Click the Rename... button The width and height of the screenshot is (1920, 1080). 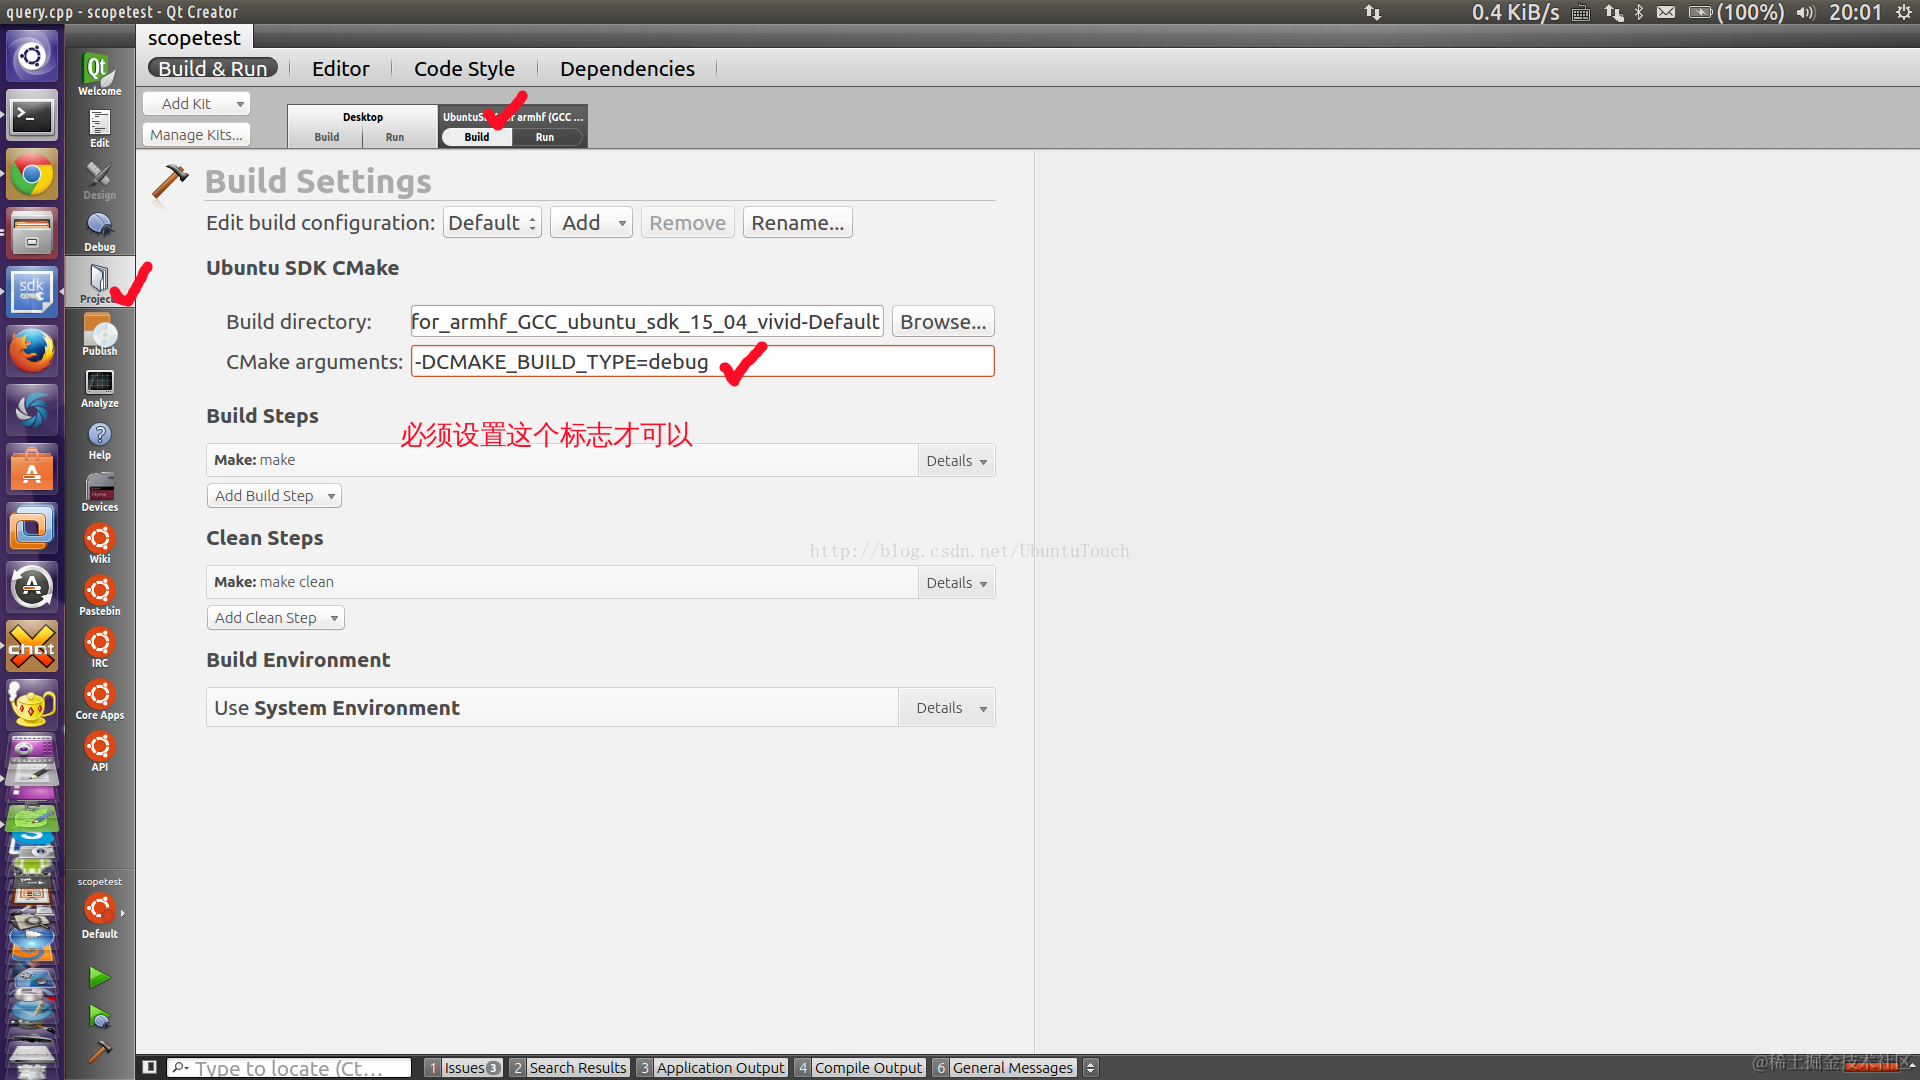[797, 223]
